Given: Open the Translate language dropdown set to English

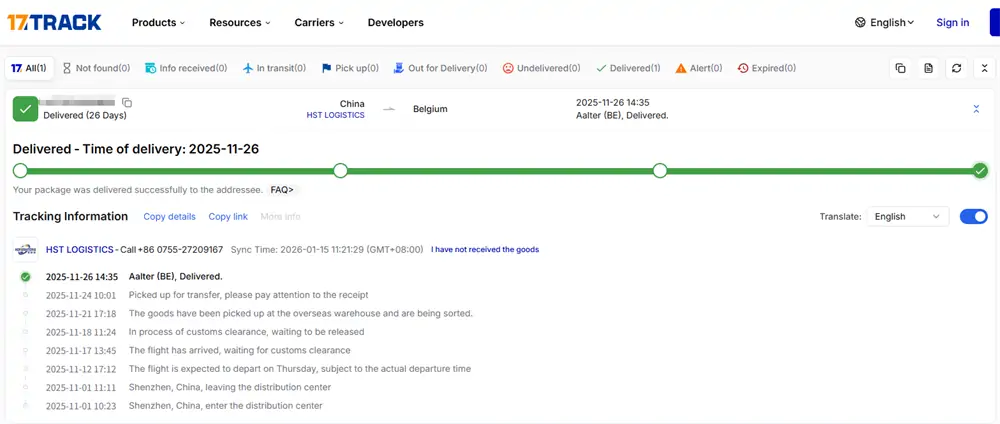Looking at the screenshot, I should pos(907,216).
